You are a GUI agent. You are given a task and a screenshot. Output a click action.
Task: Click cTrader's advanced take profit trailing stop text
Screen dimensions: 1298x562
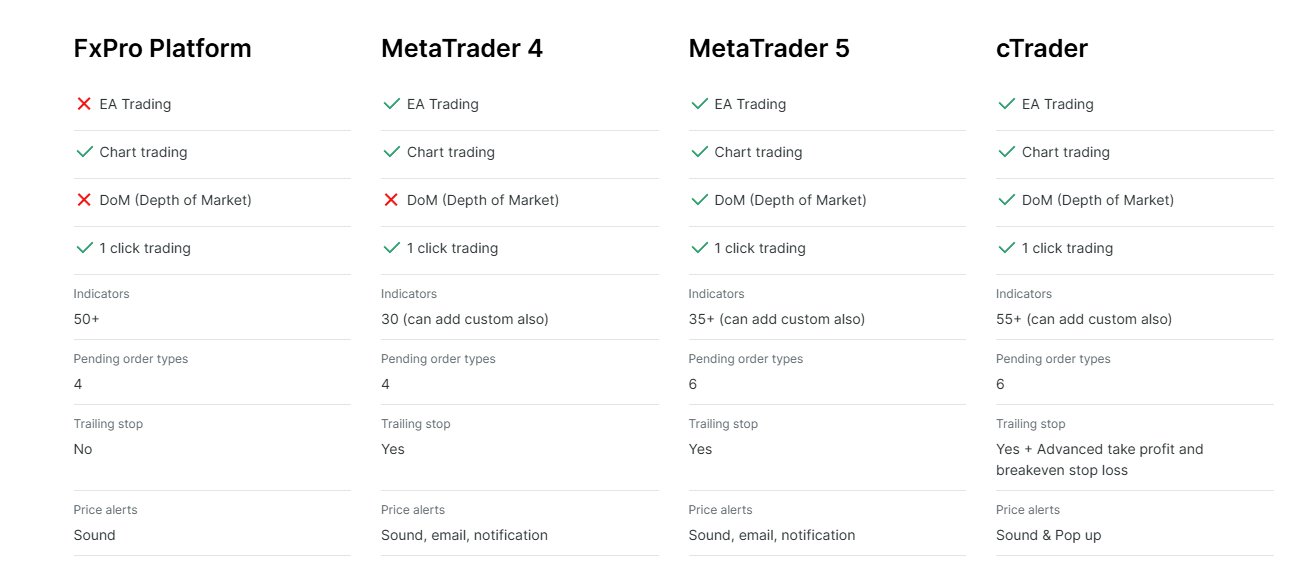pos(1099,460)
